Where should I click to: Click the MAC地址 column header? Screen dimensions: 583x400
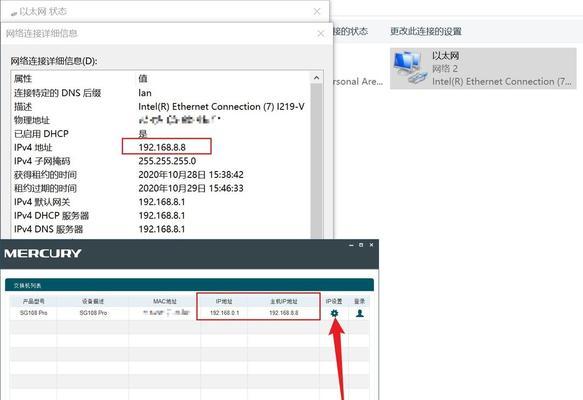[x=165, y=301]
